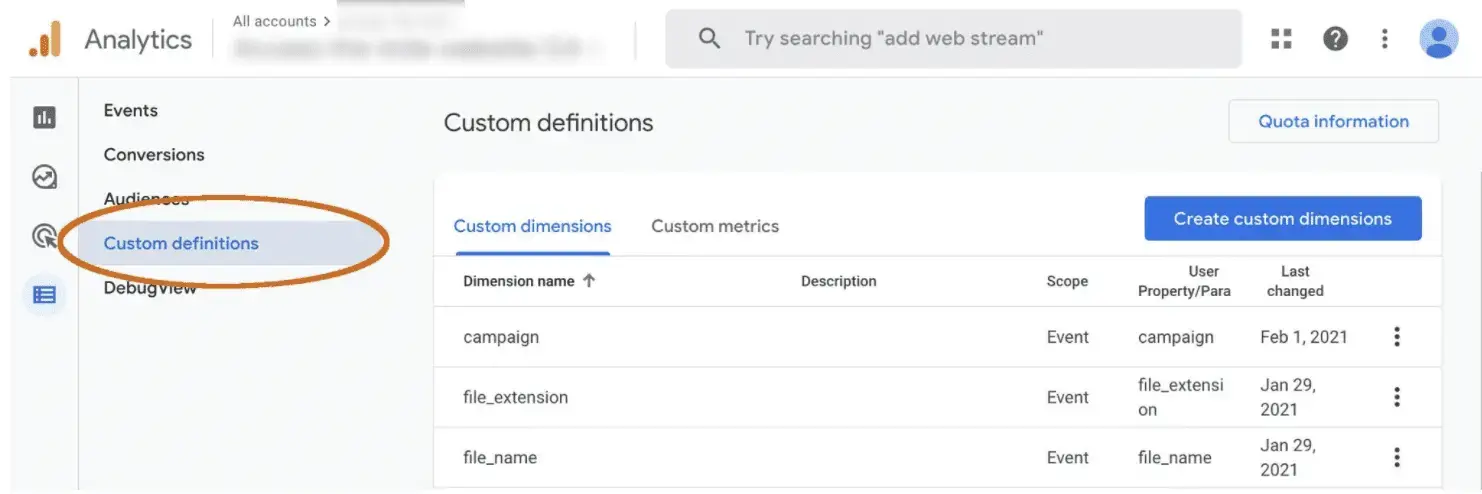Click the Quota information button
The image size is (1482, 494).
coord(1333,121)
